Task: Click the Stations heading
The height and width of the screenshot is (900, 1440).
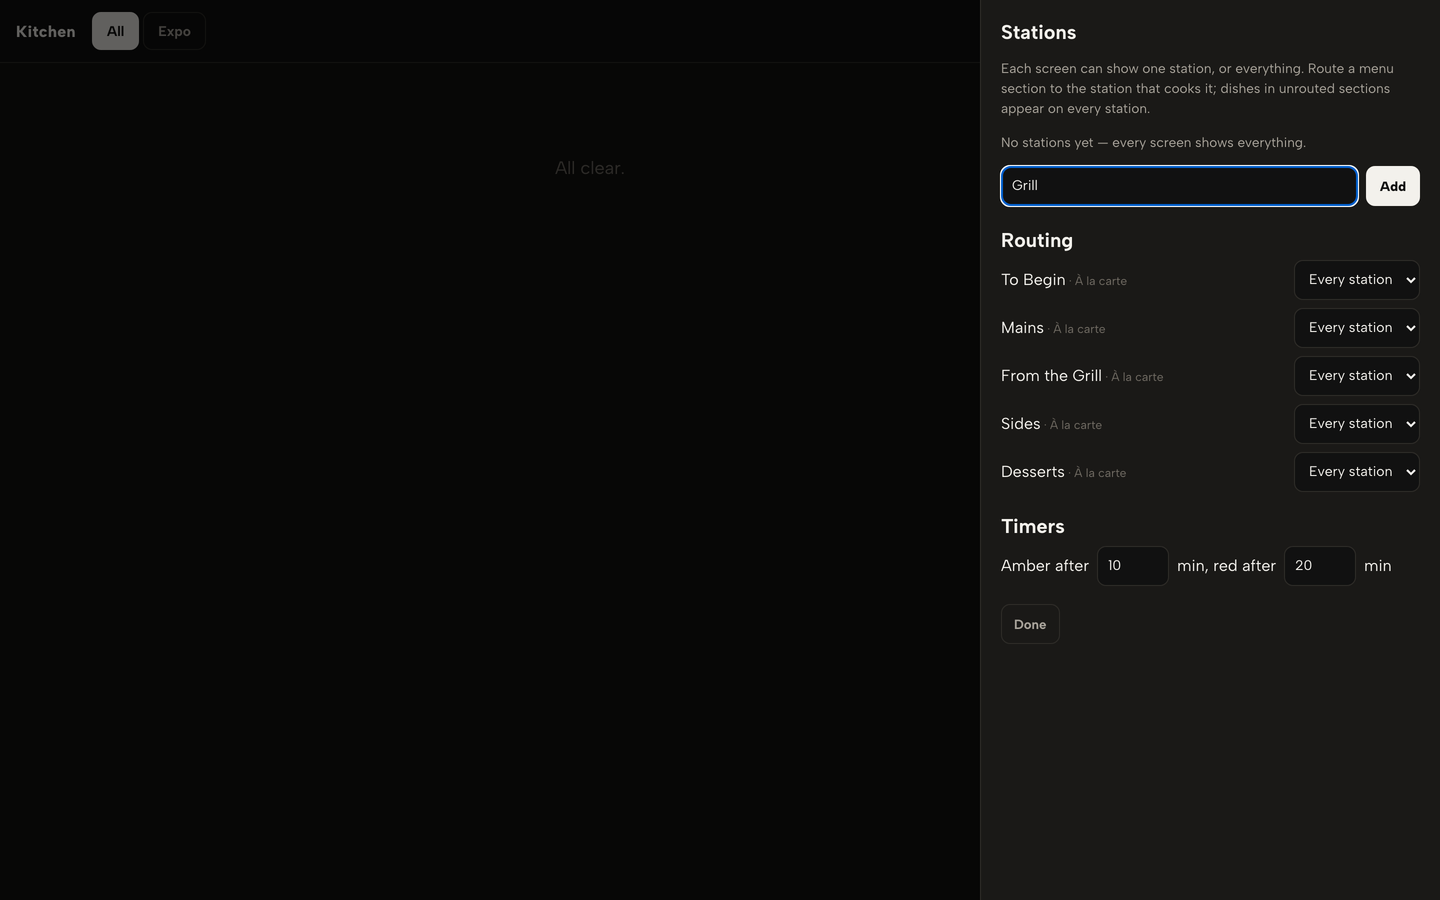Action: (1038, 32)
